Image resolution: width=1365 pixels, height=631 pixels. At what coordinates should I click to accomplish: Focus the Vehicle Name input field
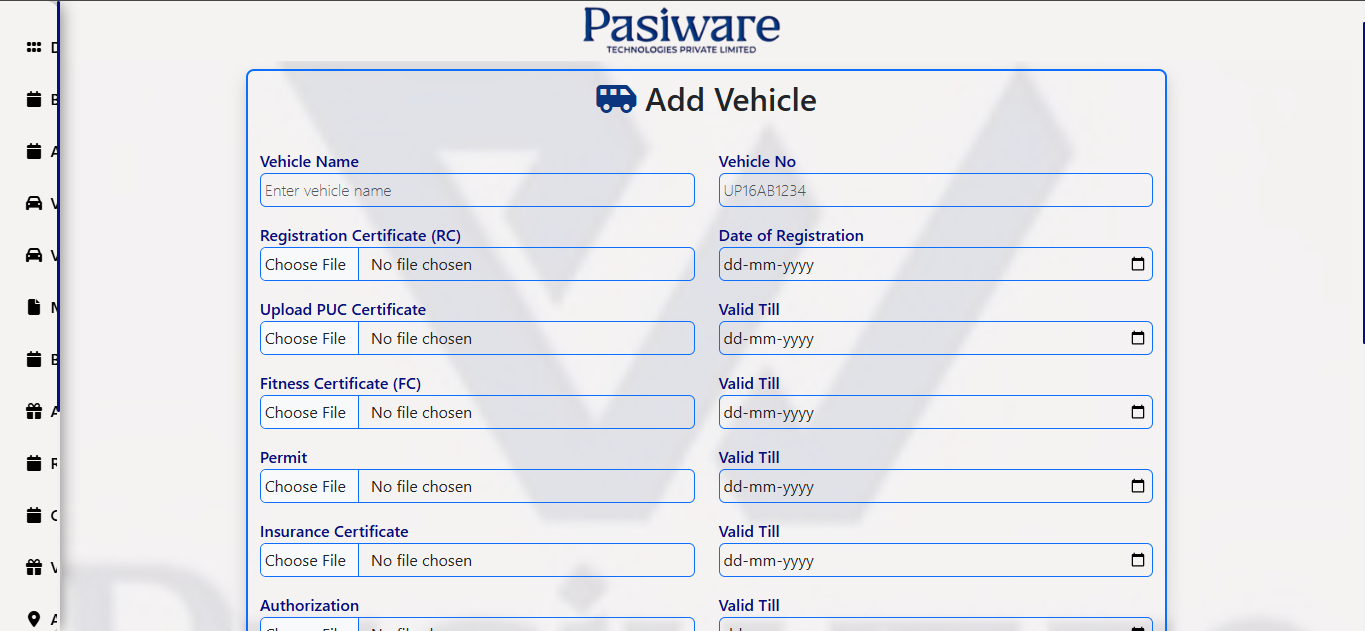[x=477, y=189]
